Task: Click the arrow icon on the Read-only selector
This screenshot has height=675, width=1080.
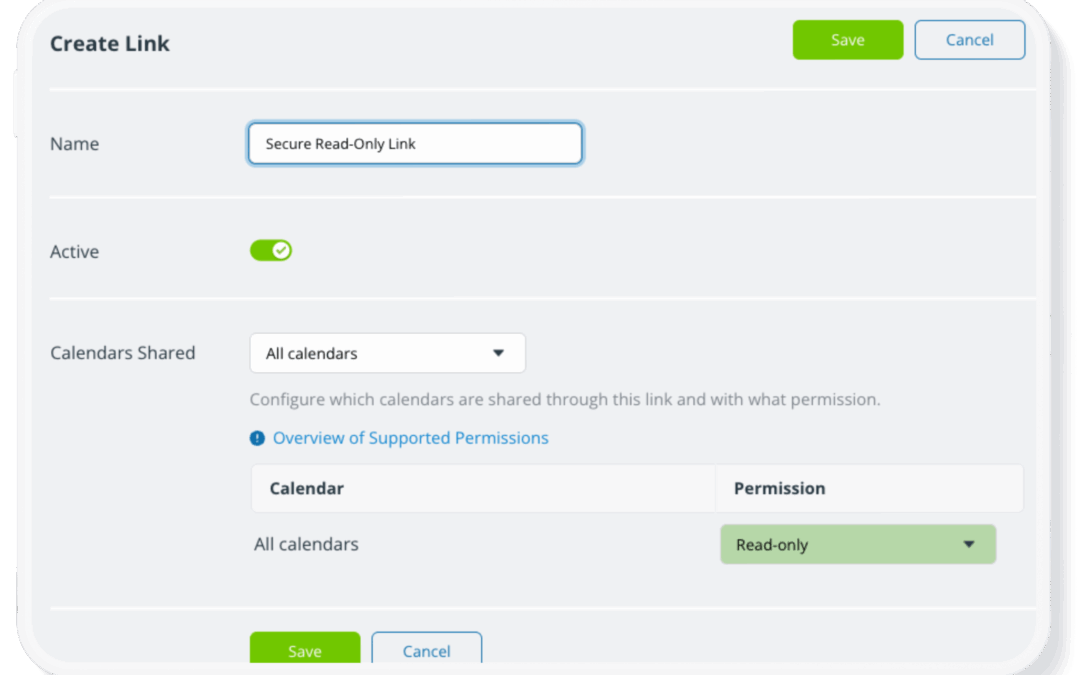Action: tap(968, 544)
